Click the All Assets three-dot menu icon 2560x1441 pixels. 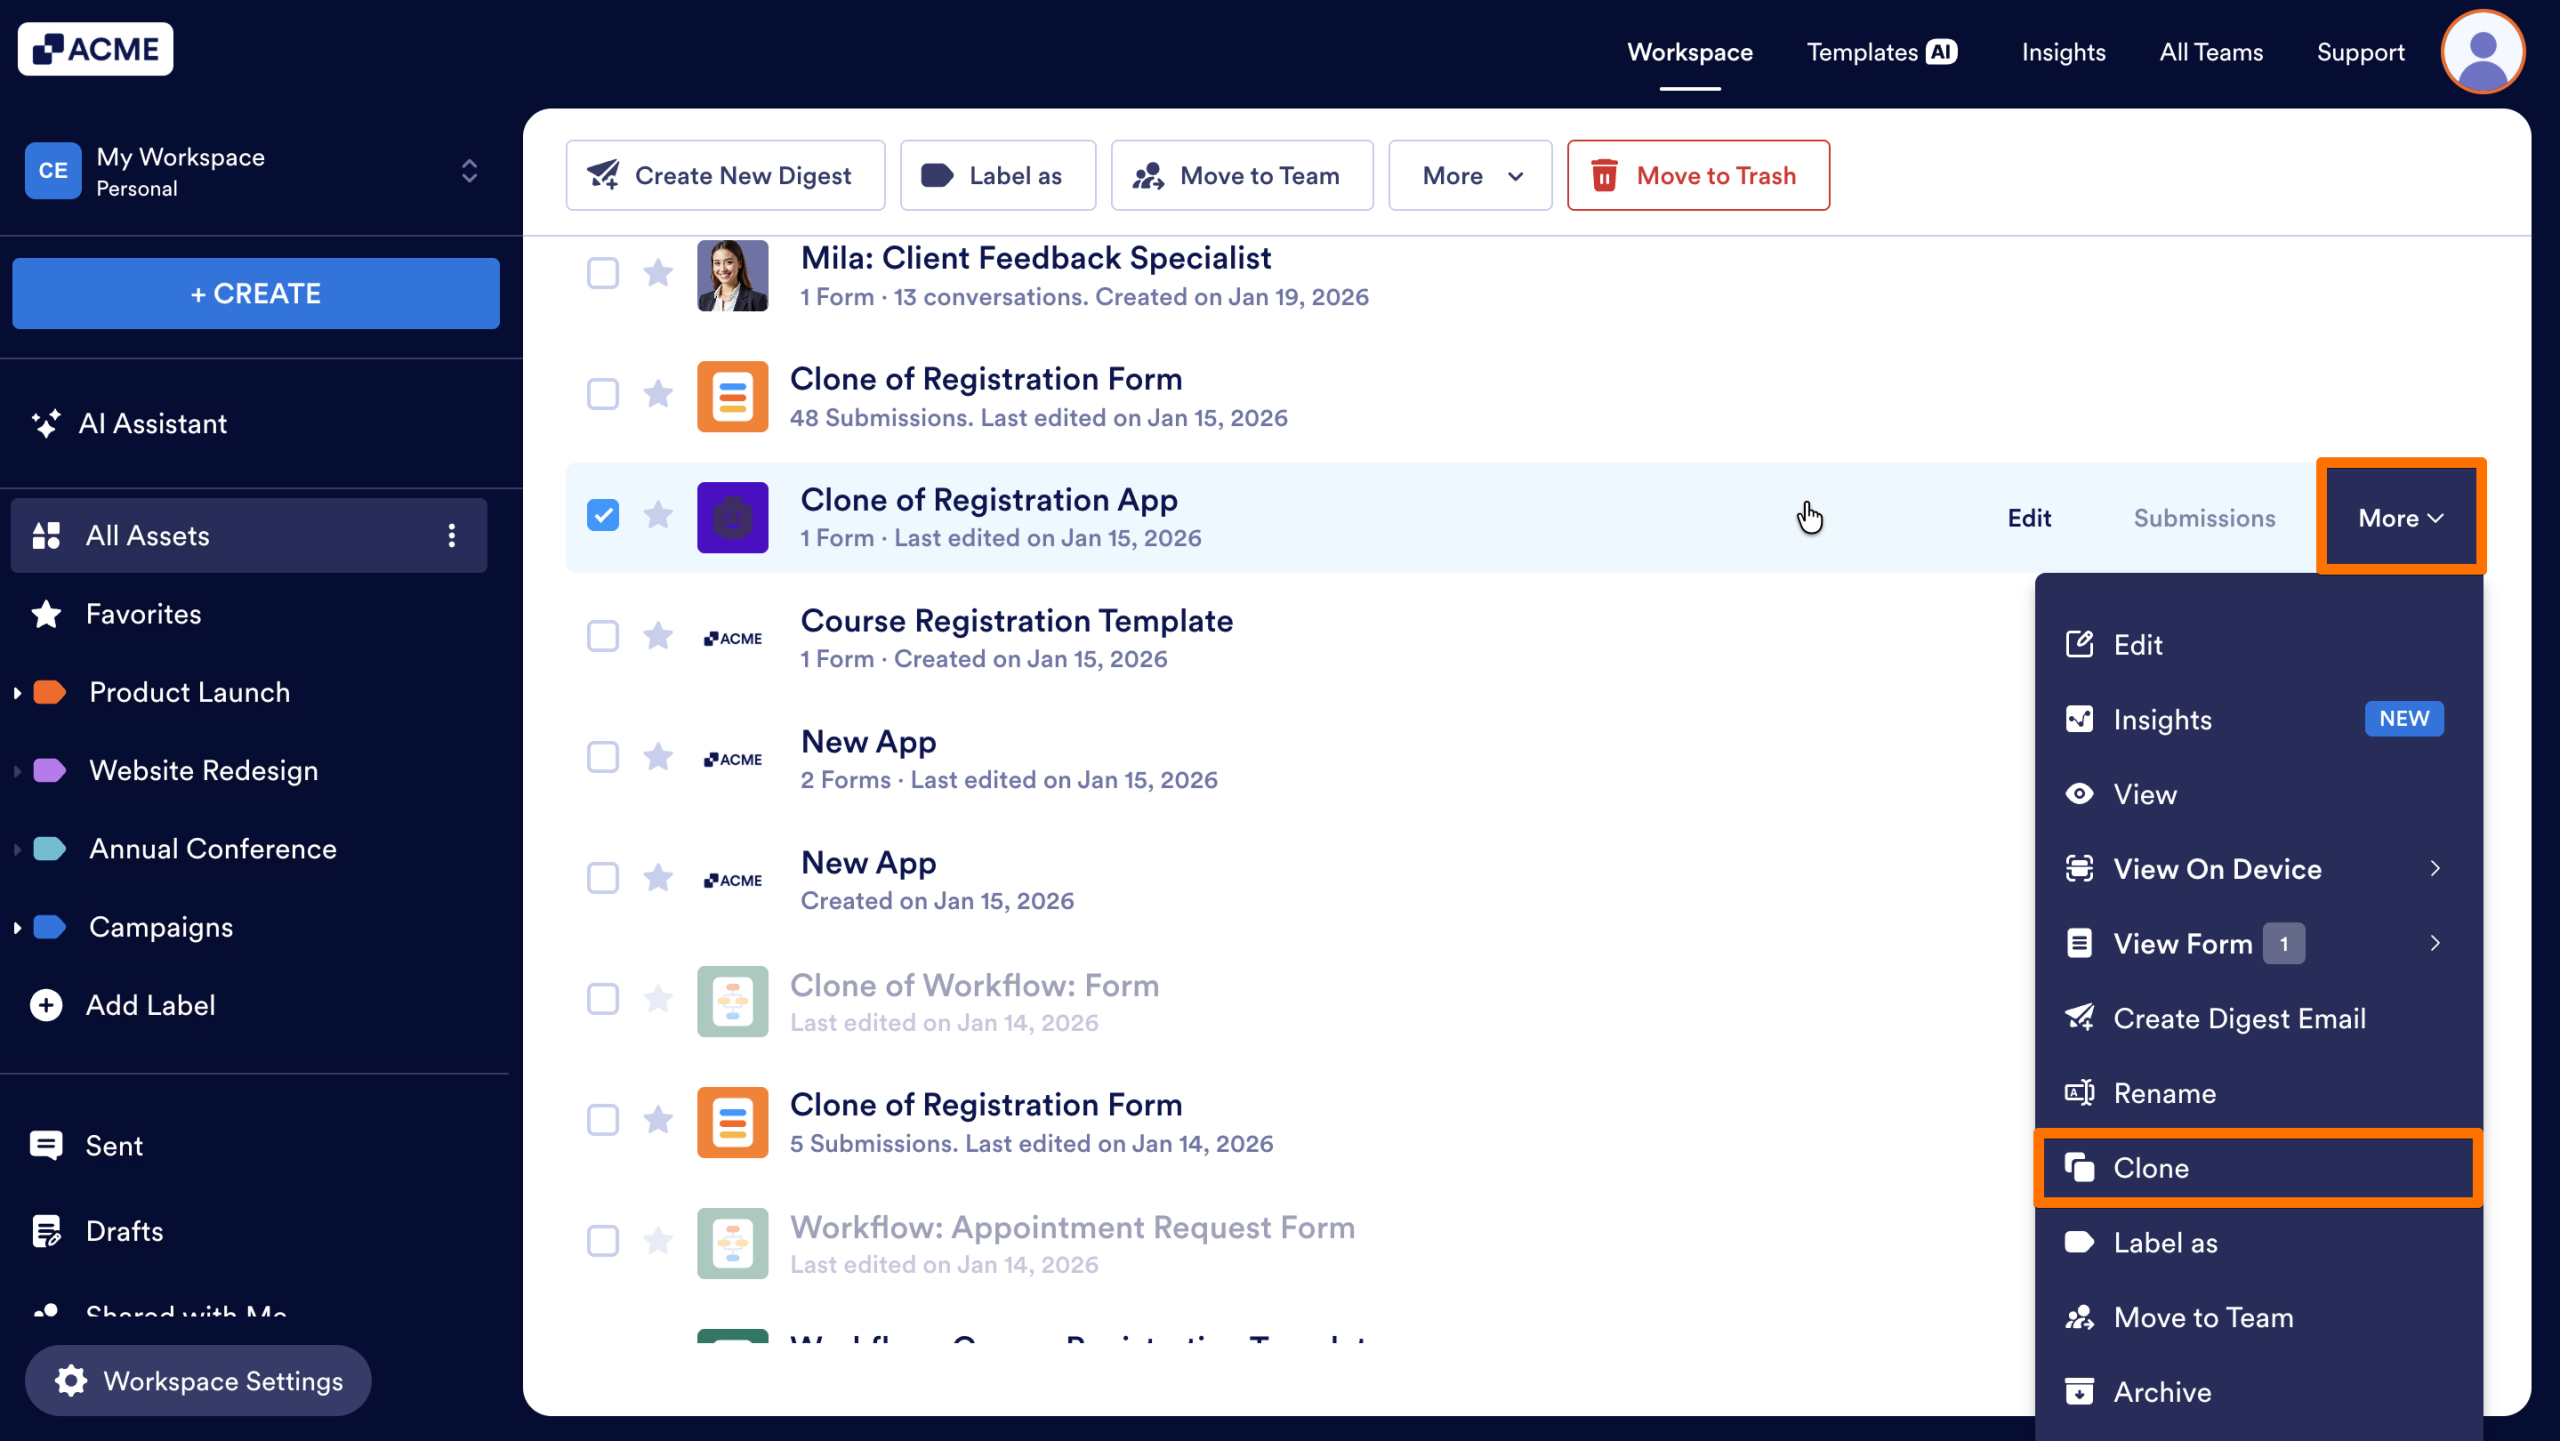(x=452, y=535)
